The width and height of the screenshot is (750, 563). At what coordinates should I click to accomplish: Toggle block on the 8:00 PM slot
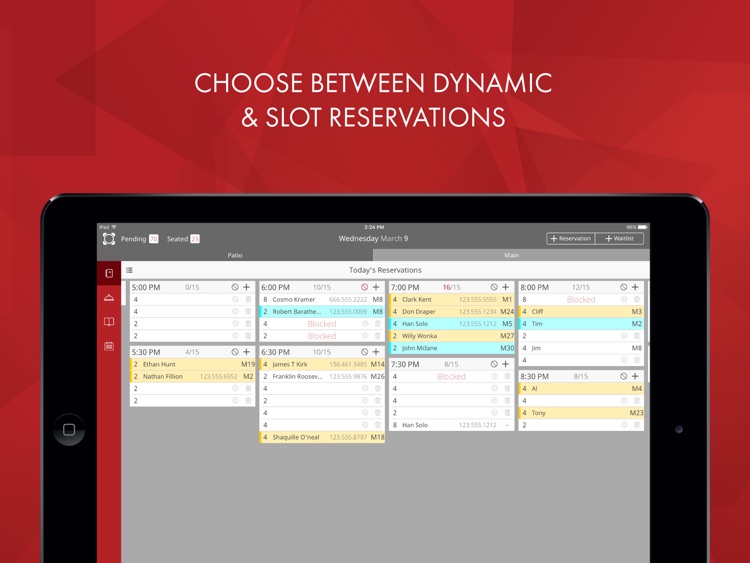624,287
